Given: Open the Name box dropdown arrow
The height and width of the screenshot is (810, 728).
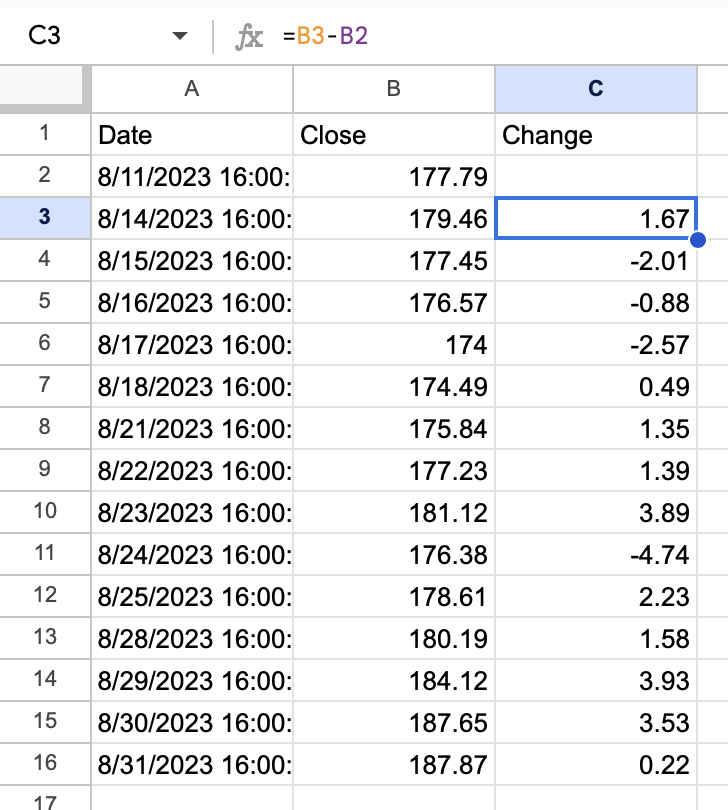Looking at the screenshot, I should tap(179, 36).
